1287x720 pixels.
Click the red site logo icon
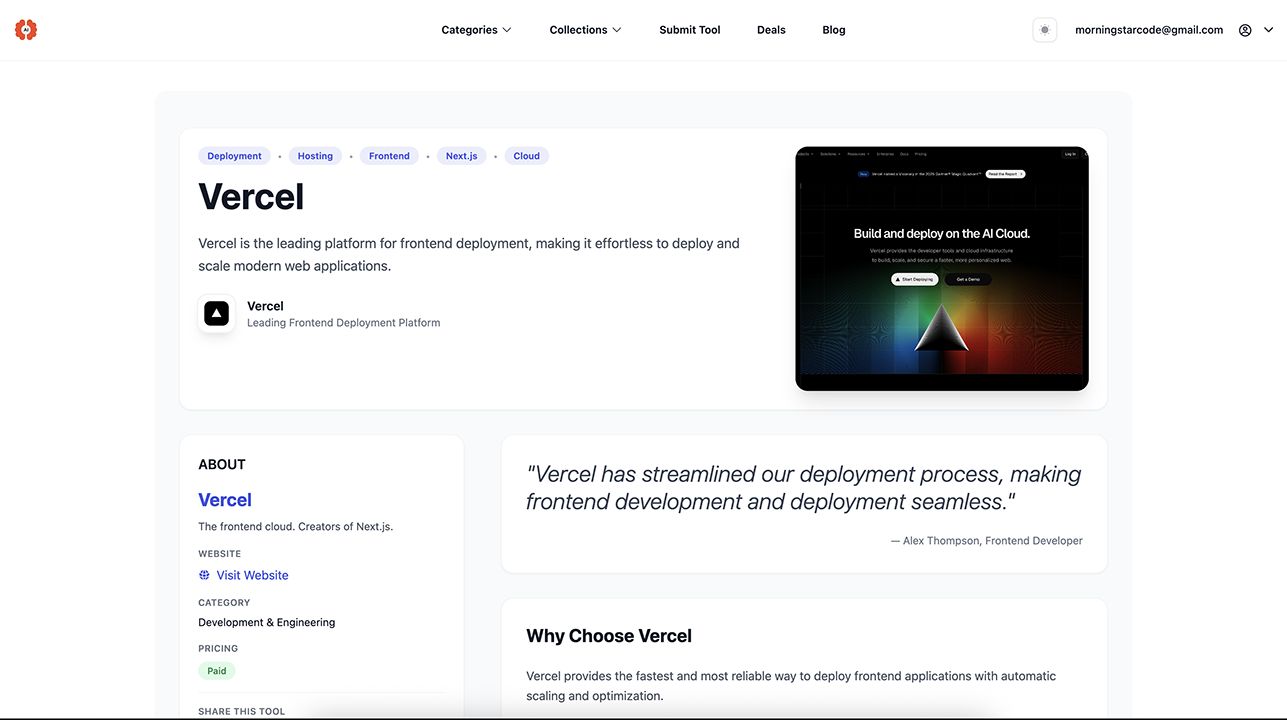point(26,30)
